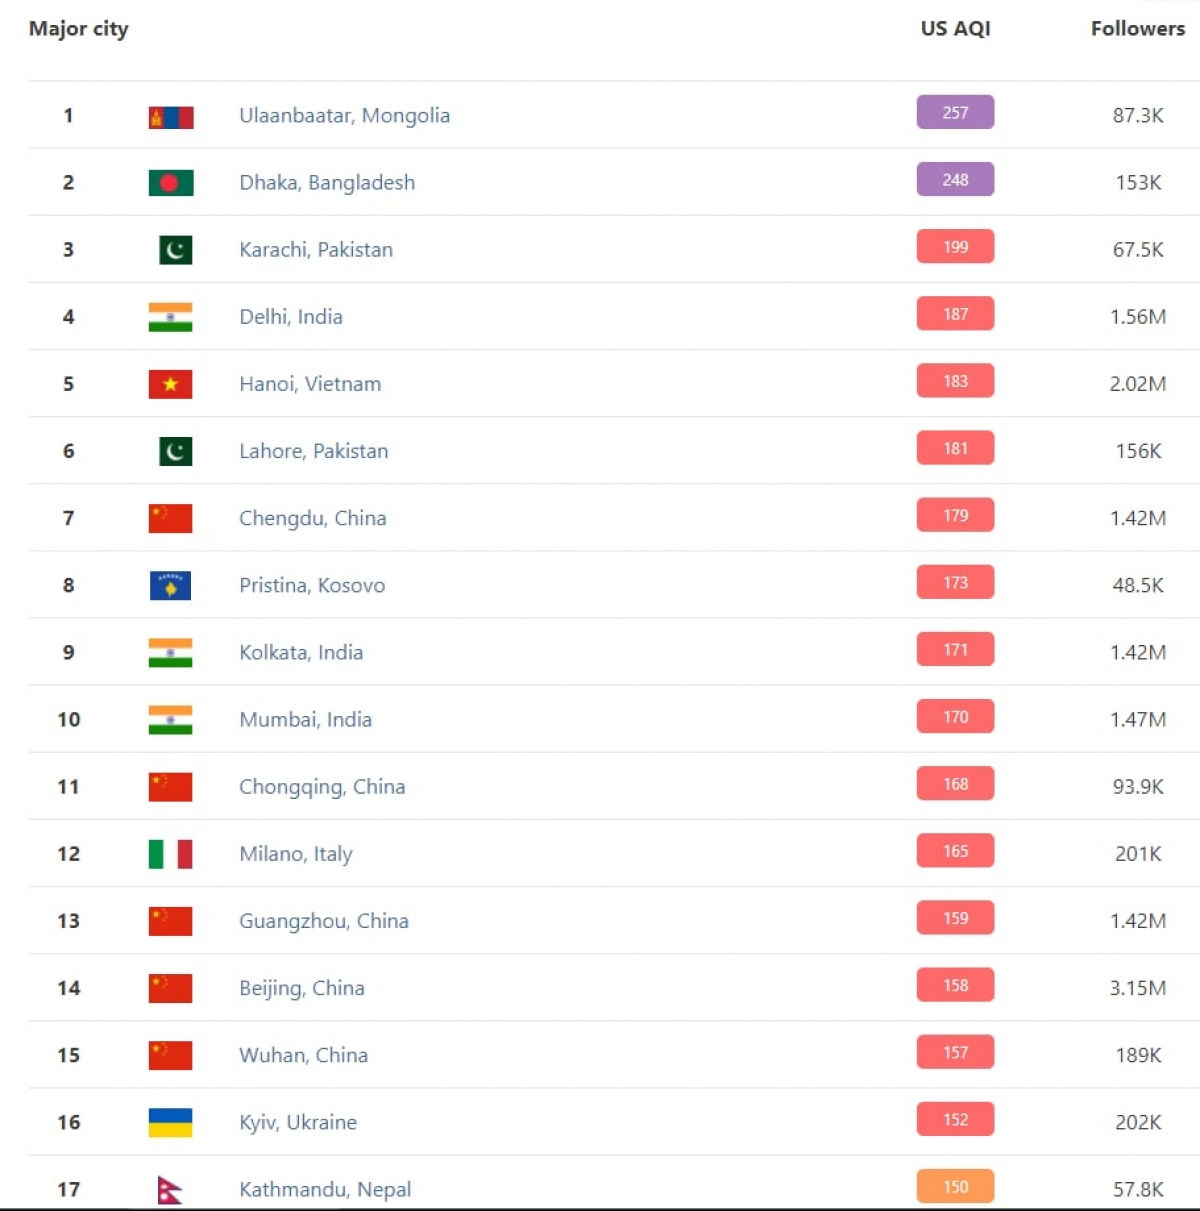Open the Pristina, Kosovo link
Viewport: 1200px width, 1211px height.
coord(312,585)
